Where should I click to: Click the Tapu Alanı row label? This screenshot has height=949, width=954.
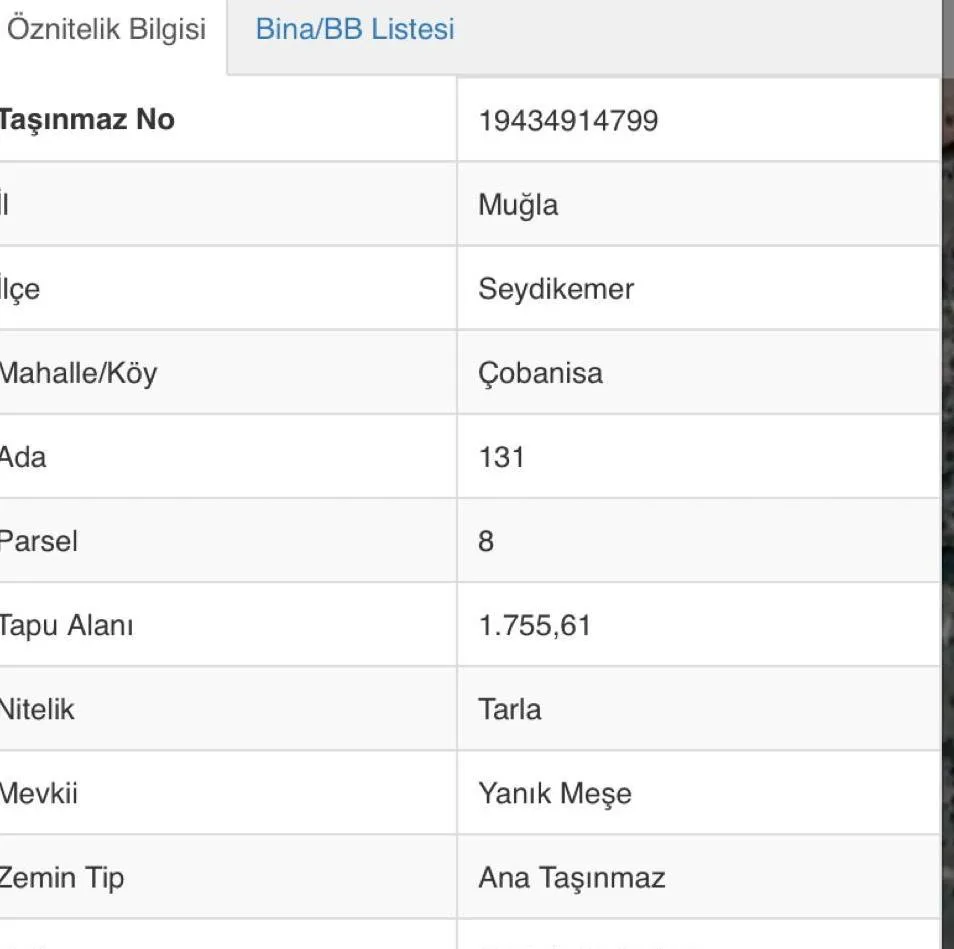(x=66, y=626)
